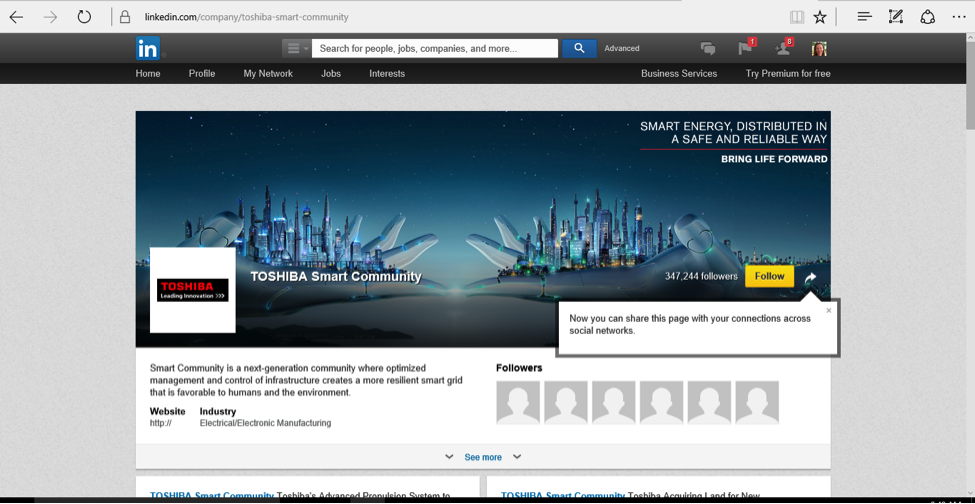Open the search category dropdown
Screen dimensions: 975x504
click(x=296, y=48)
